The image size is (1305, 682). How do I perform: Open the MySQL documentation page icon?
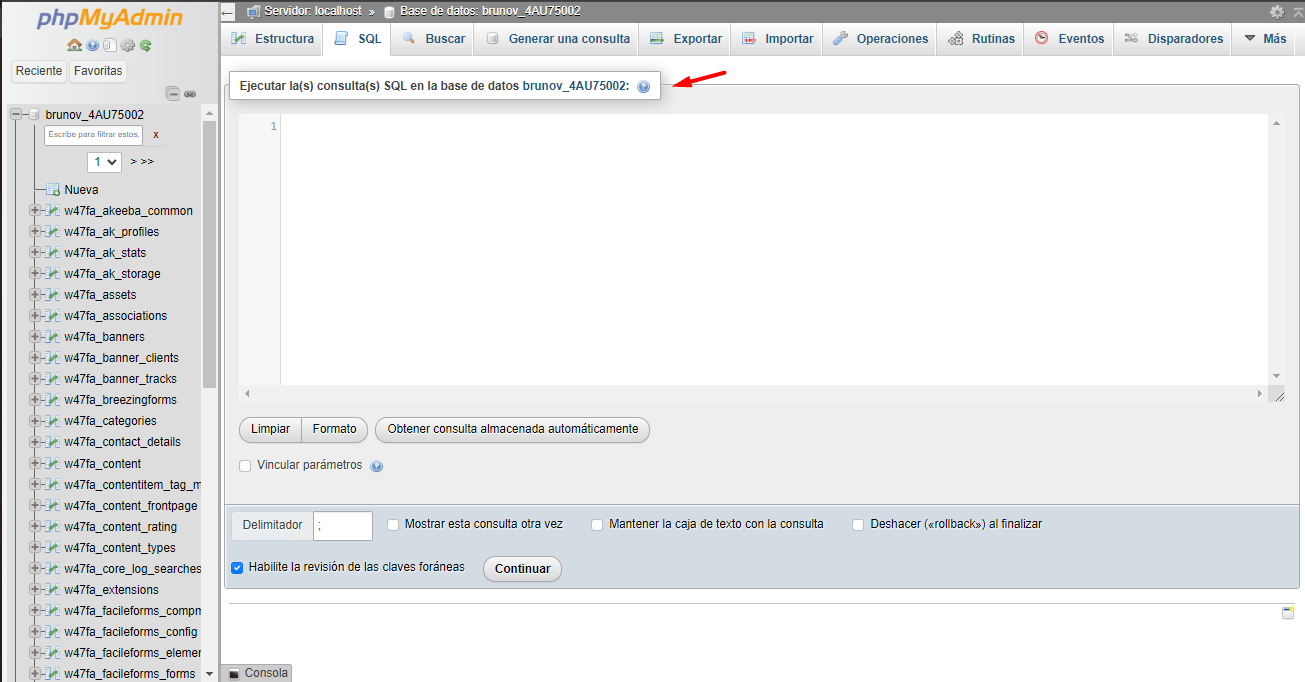coord(110,45)
